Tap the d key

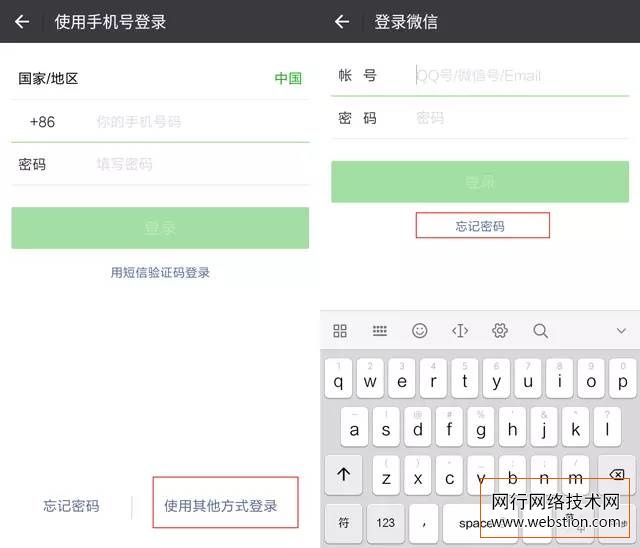tap(418, 427)
